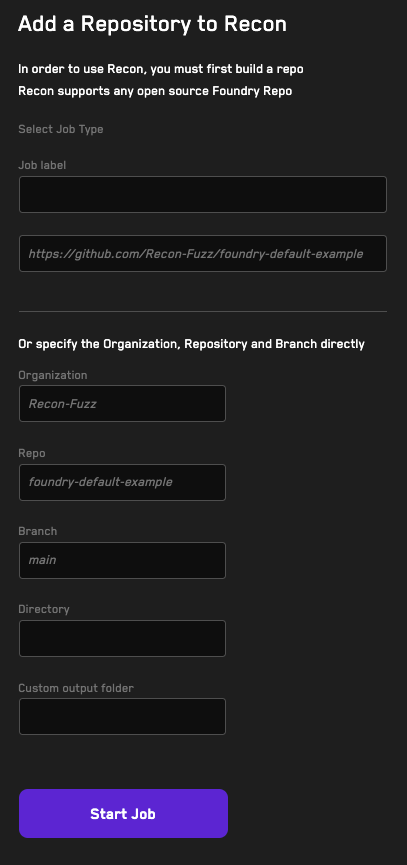Image resolution: width=407 pixels, height=865 pixels.
Task: Click the 'Organization' caption above its field
Action: tap(52, 375)
